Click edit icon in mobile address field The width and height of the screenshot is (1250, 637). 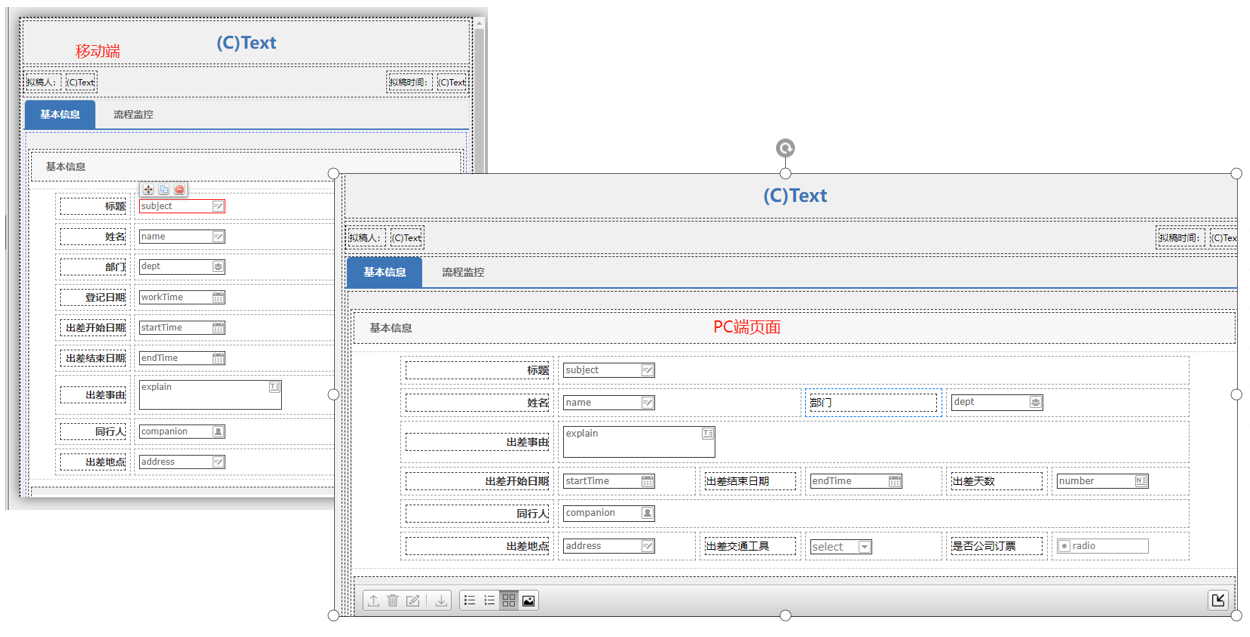click(x=218, y=462)
